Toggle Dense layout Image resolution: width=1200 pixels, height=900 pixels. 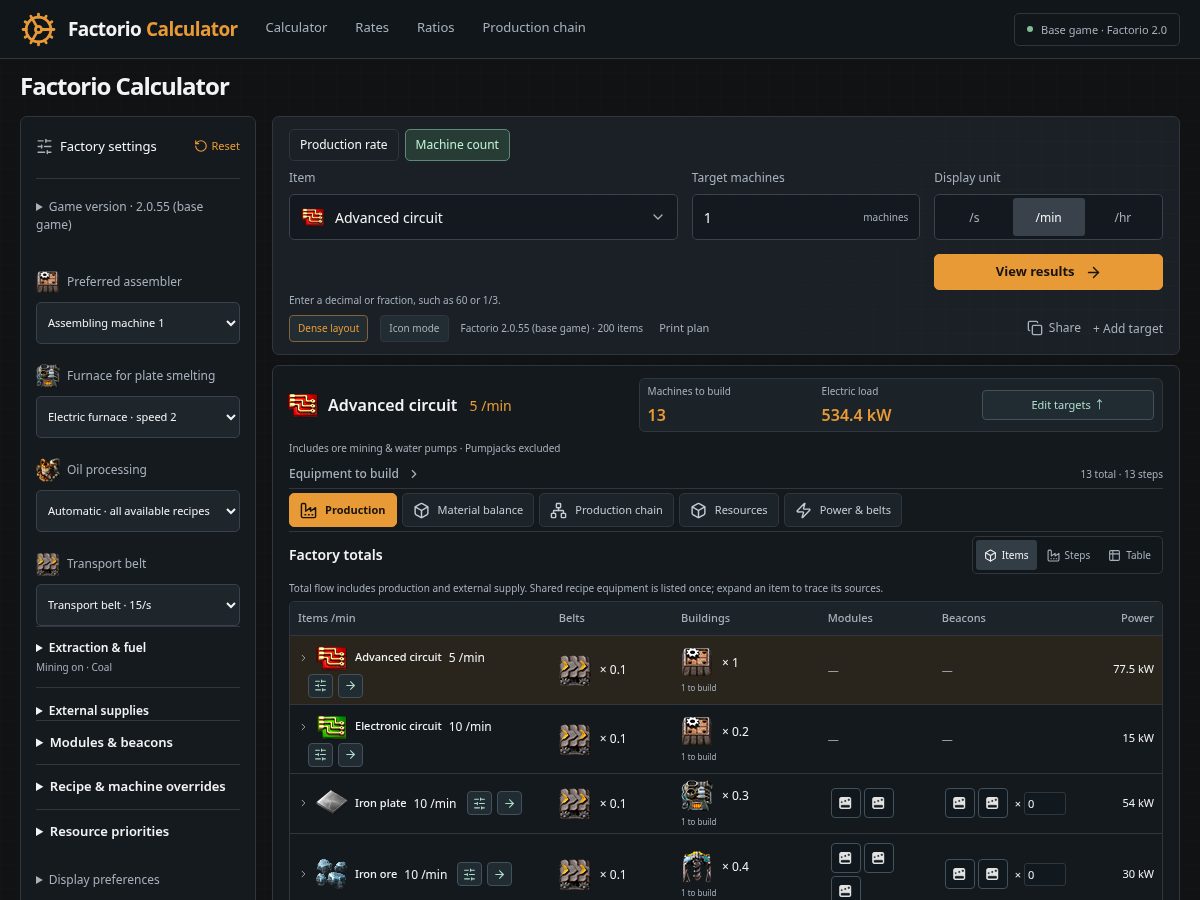[x=328, y=328]
